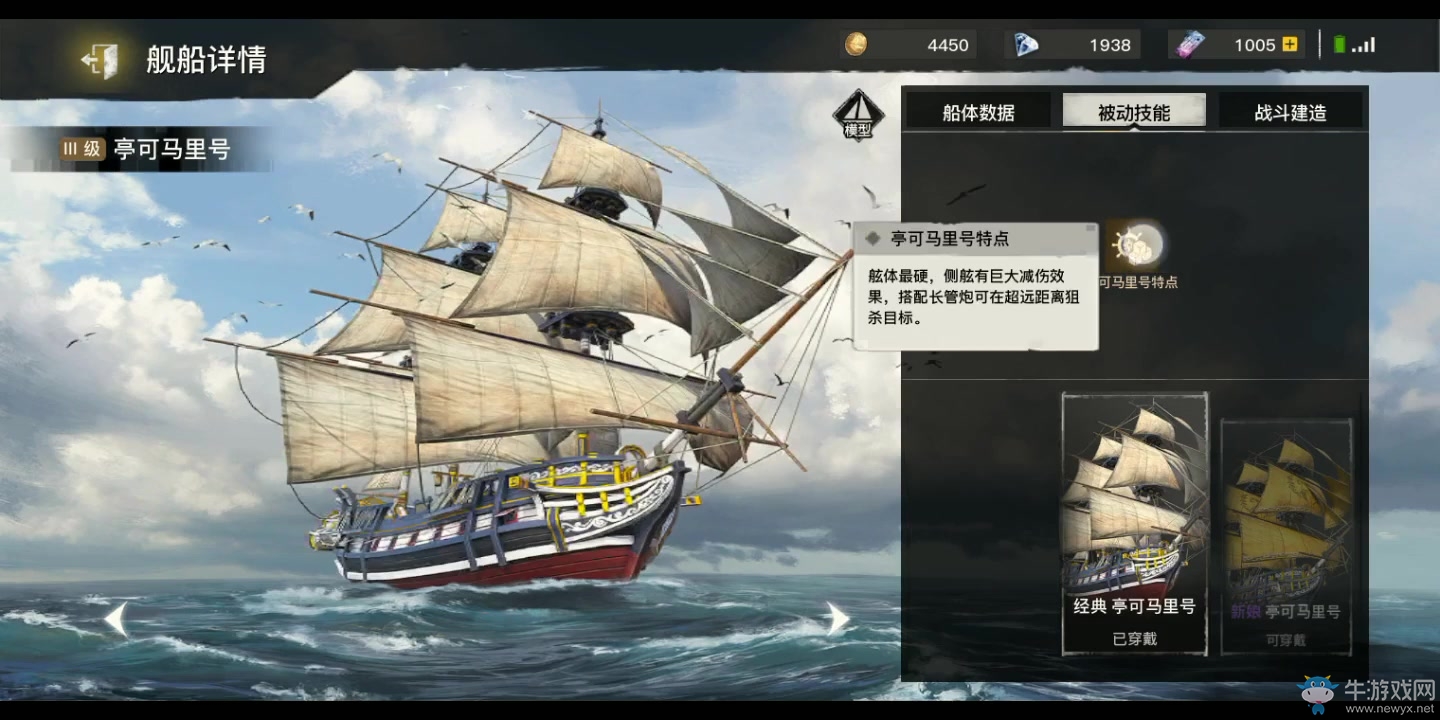Select the 新娘 亭可马里号 skin card
This screenshot has height=720, width=1440.
[1287, 536]
